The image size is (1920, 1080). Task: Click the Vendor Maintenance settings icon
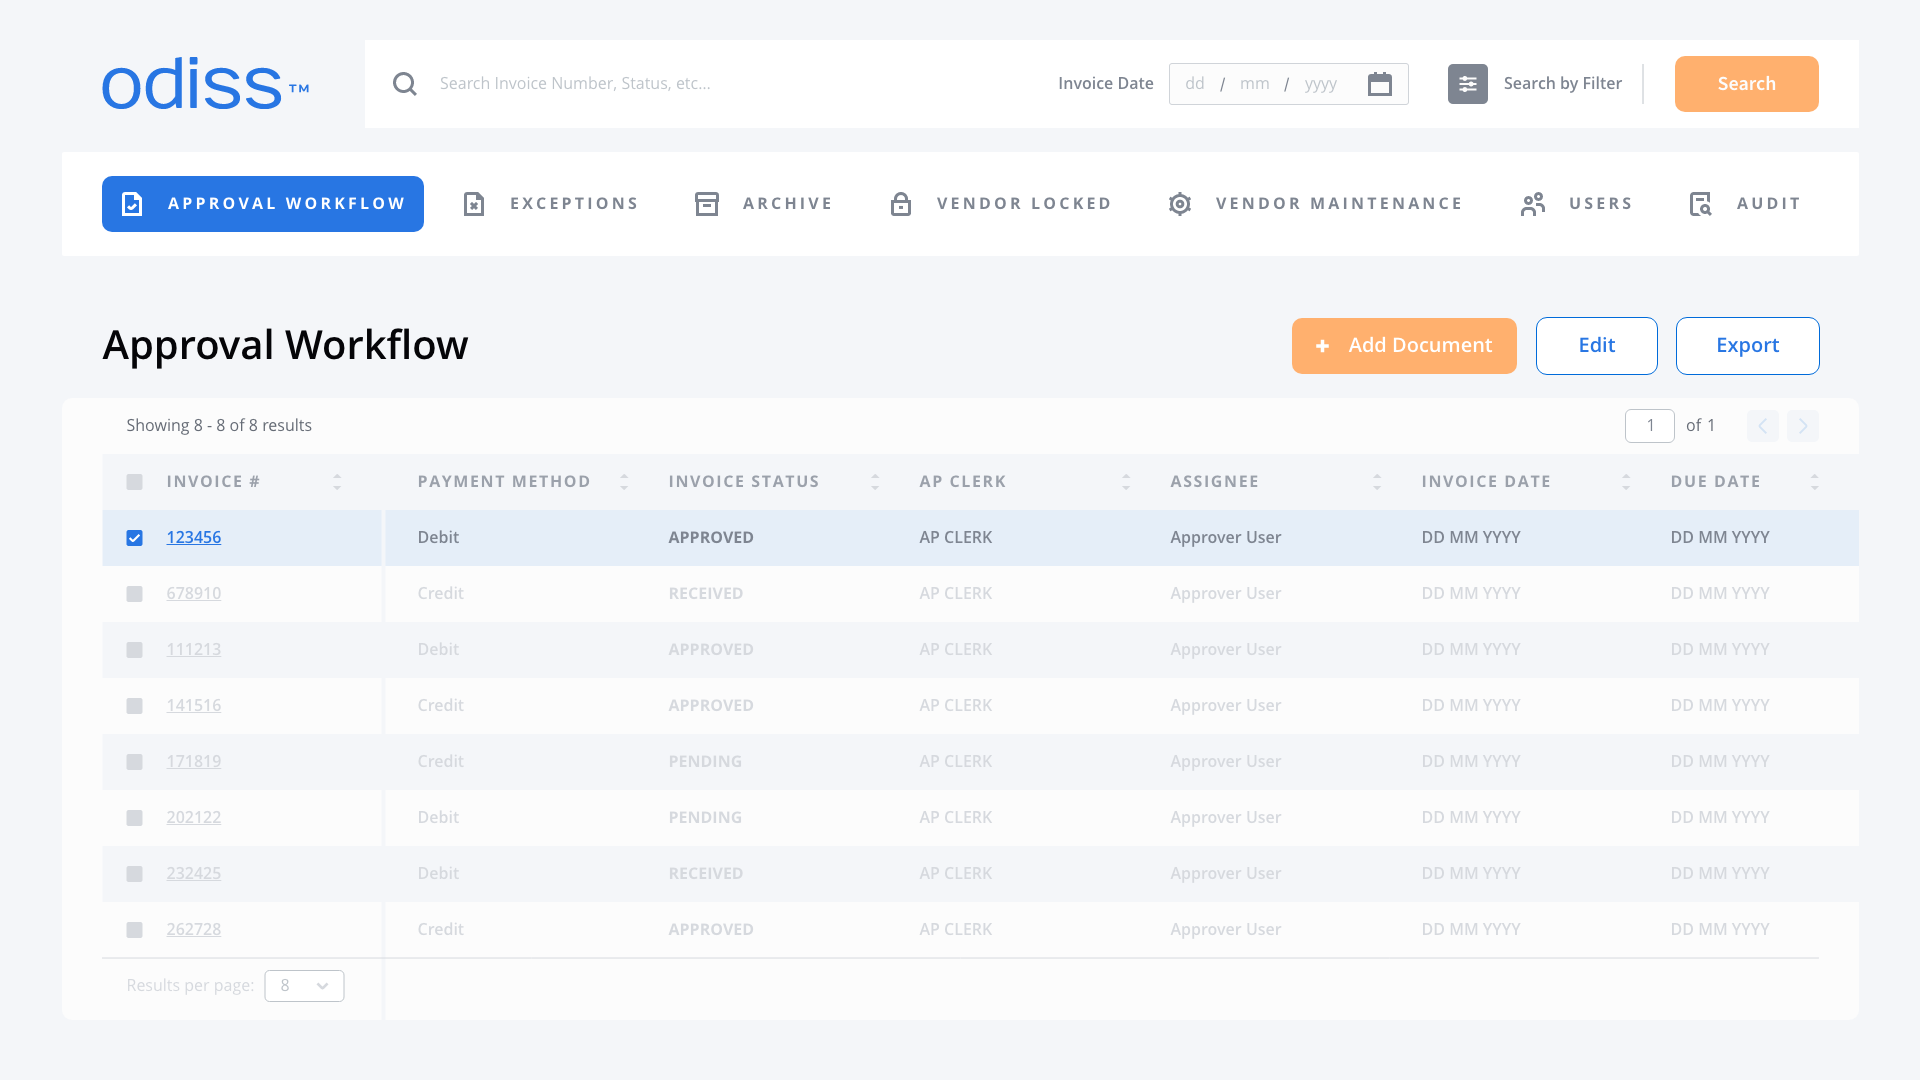click(x=1180, y=203)
